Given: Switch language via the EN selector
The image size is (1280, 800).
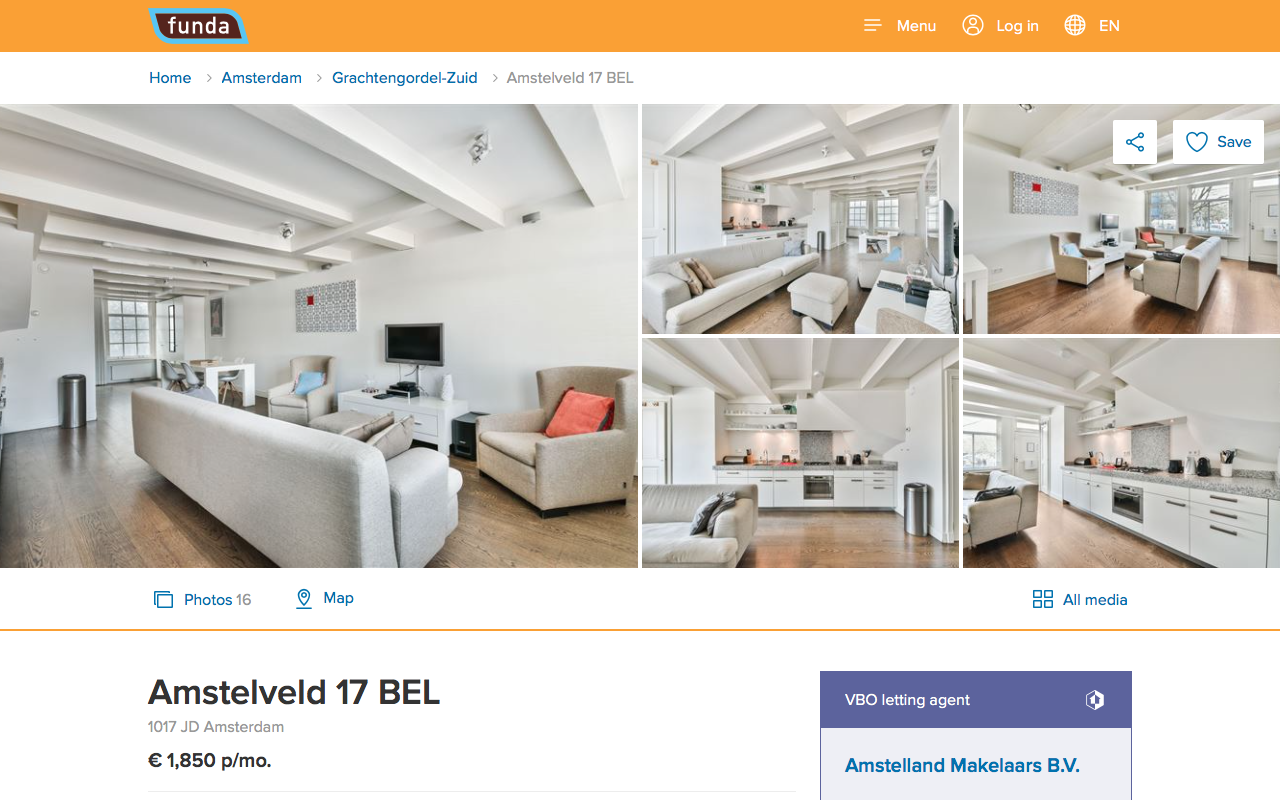Looking at the screenshot, I should 1109,26.
